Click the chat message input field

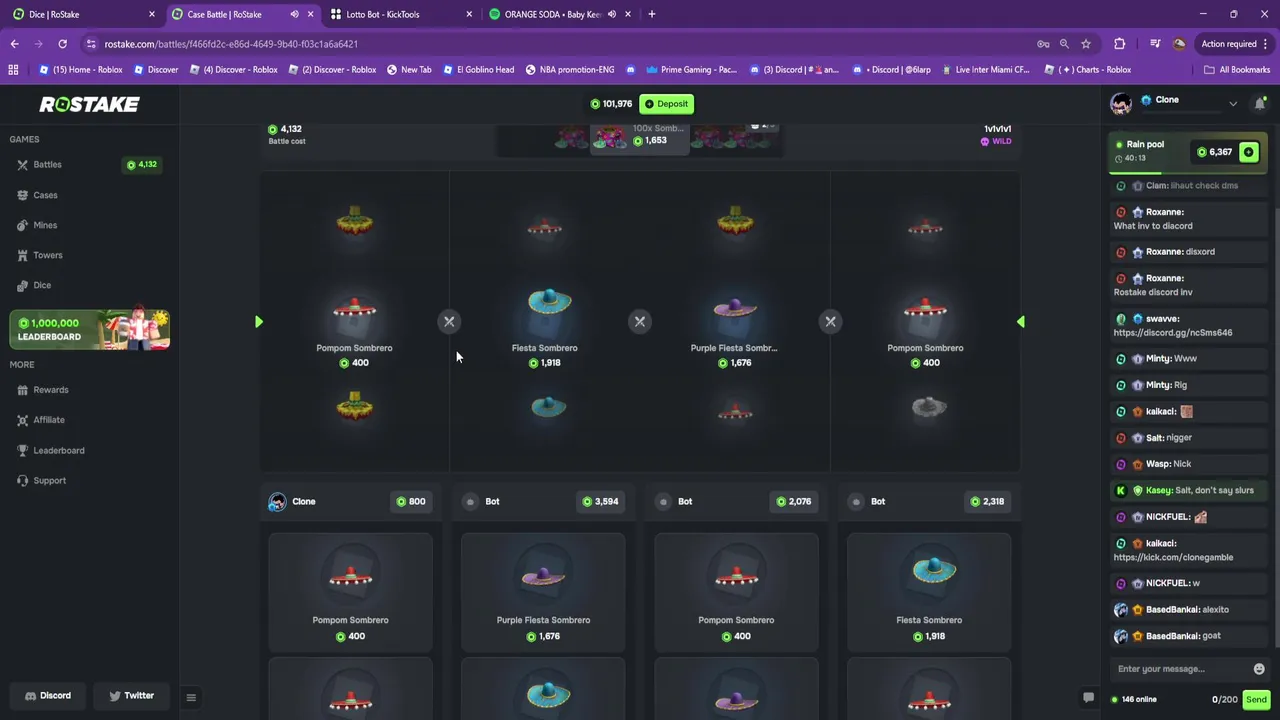point(1180,669)
